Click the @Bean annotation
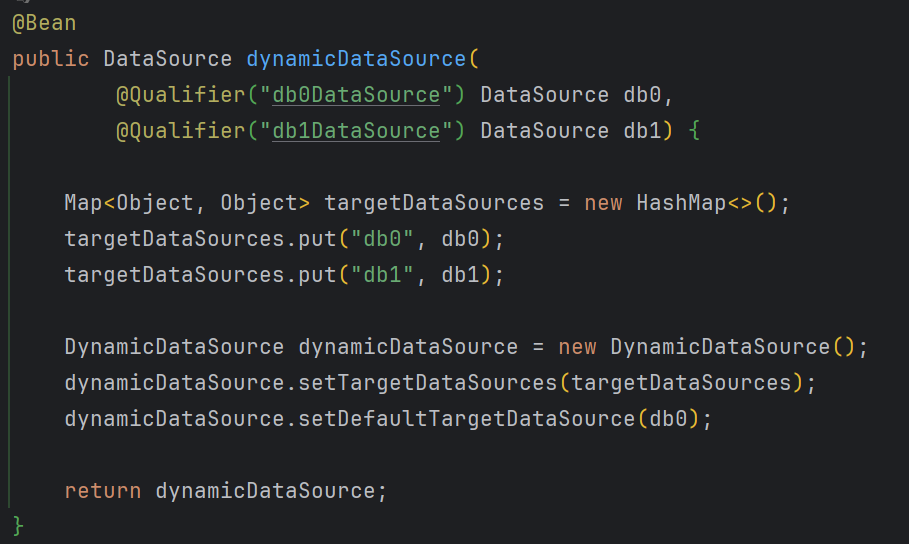This screenshot has width=909, height=544. click(44, 23)
